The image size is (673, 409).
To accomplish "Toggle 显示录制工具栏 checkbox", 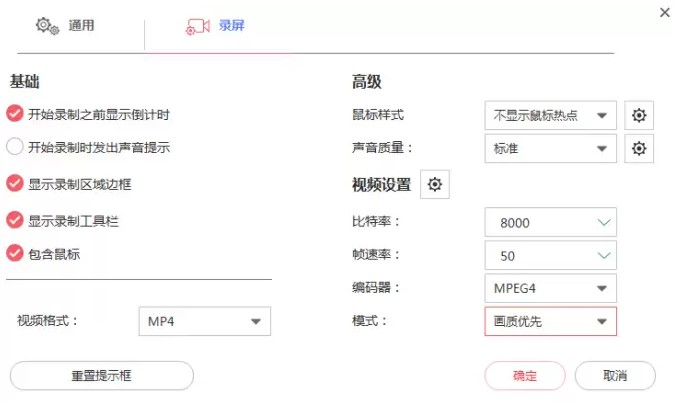I will pos(15,220).
